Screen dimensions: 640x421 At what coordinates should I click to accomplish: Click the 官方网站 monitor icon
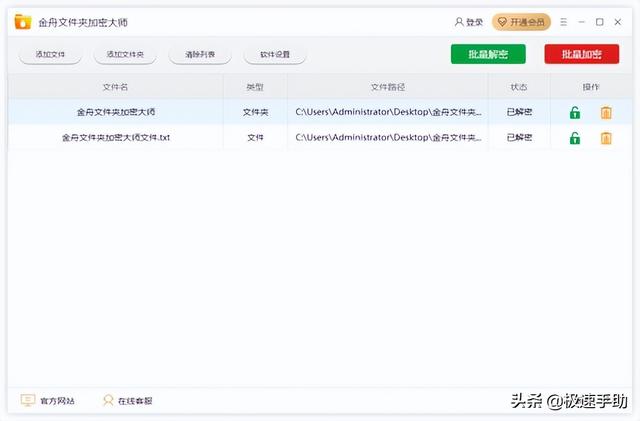point(28,400)
